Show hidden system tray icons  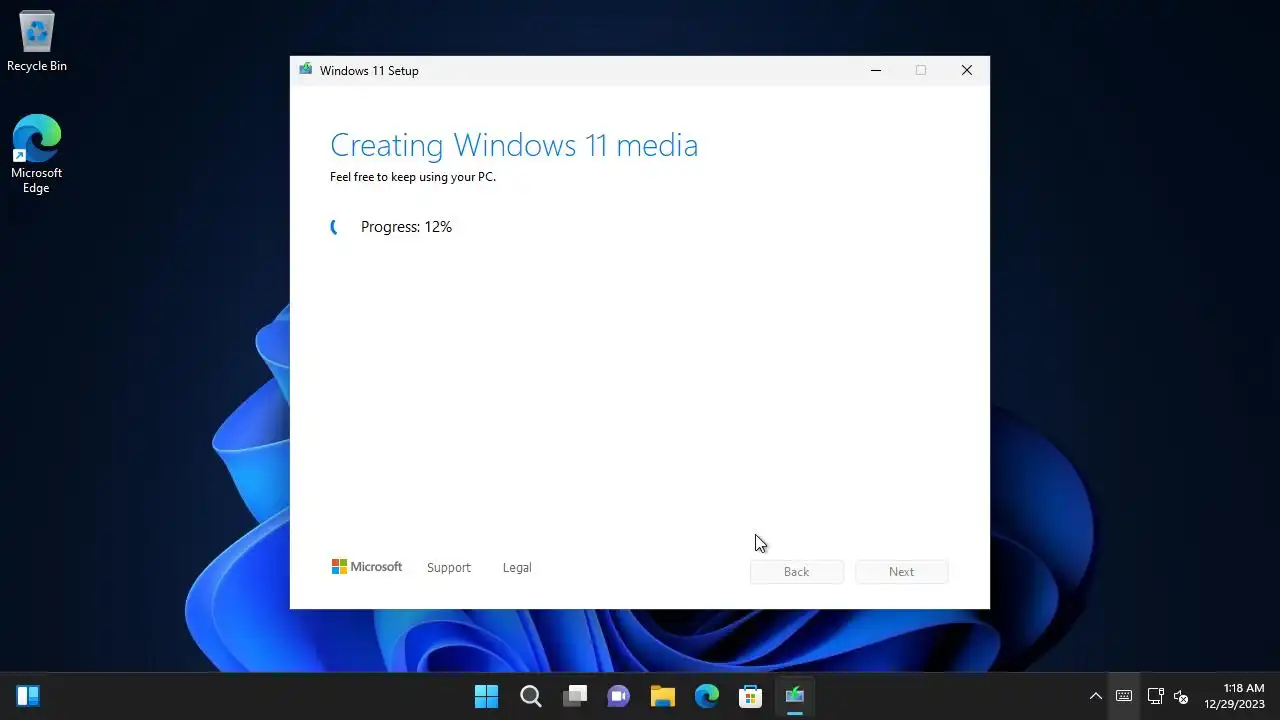1095,696
